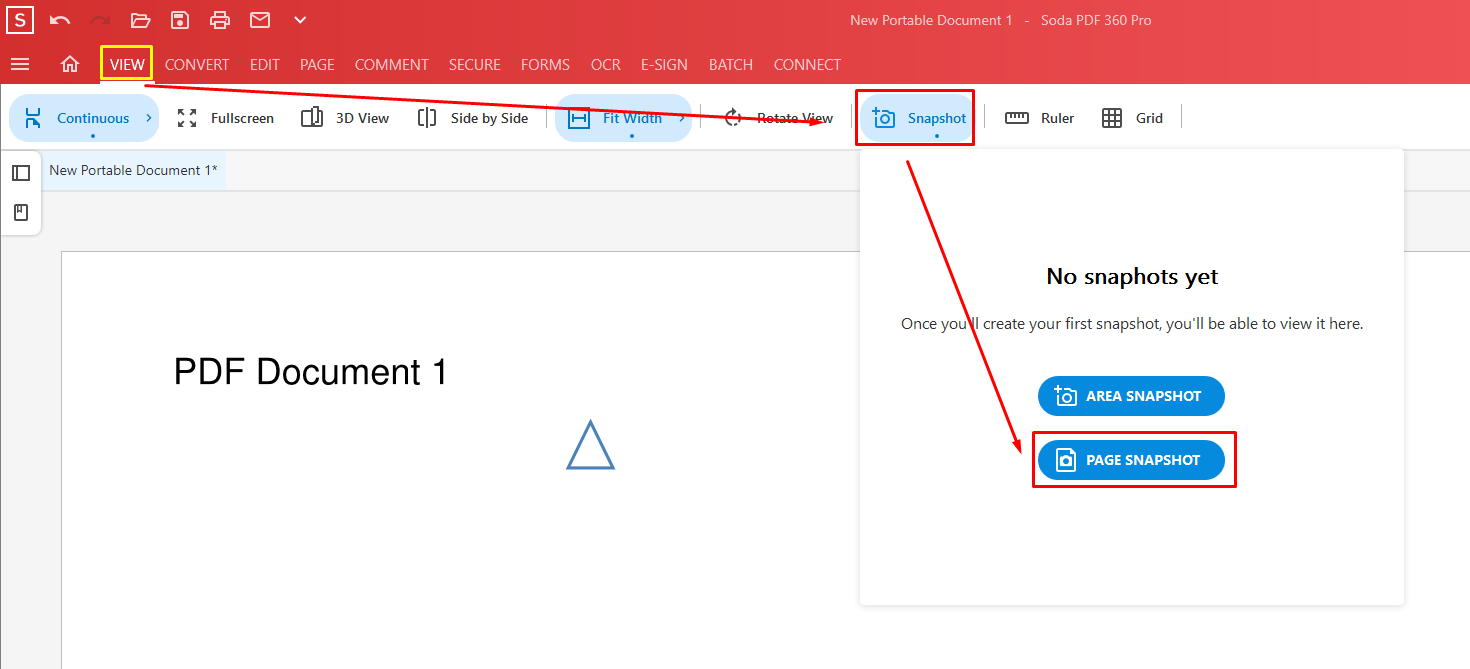The height and width of the screenshot is (669, 1470).
Task: Click the redo arrow icon
Action: click(x=100, y=20)
